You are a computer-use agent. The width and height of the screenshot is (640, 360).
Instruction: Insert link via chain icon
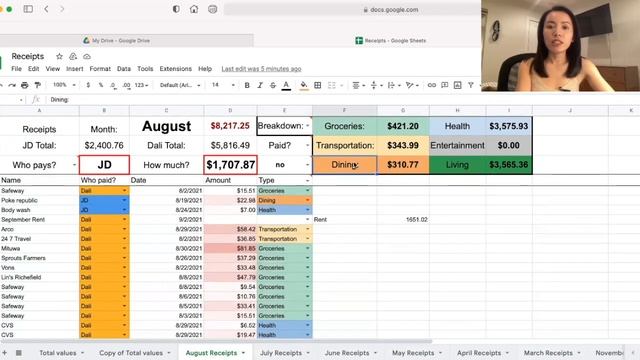[431, 85]
